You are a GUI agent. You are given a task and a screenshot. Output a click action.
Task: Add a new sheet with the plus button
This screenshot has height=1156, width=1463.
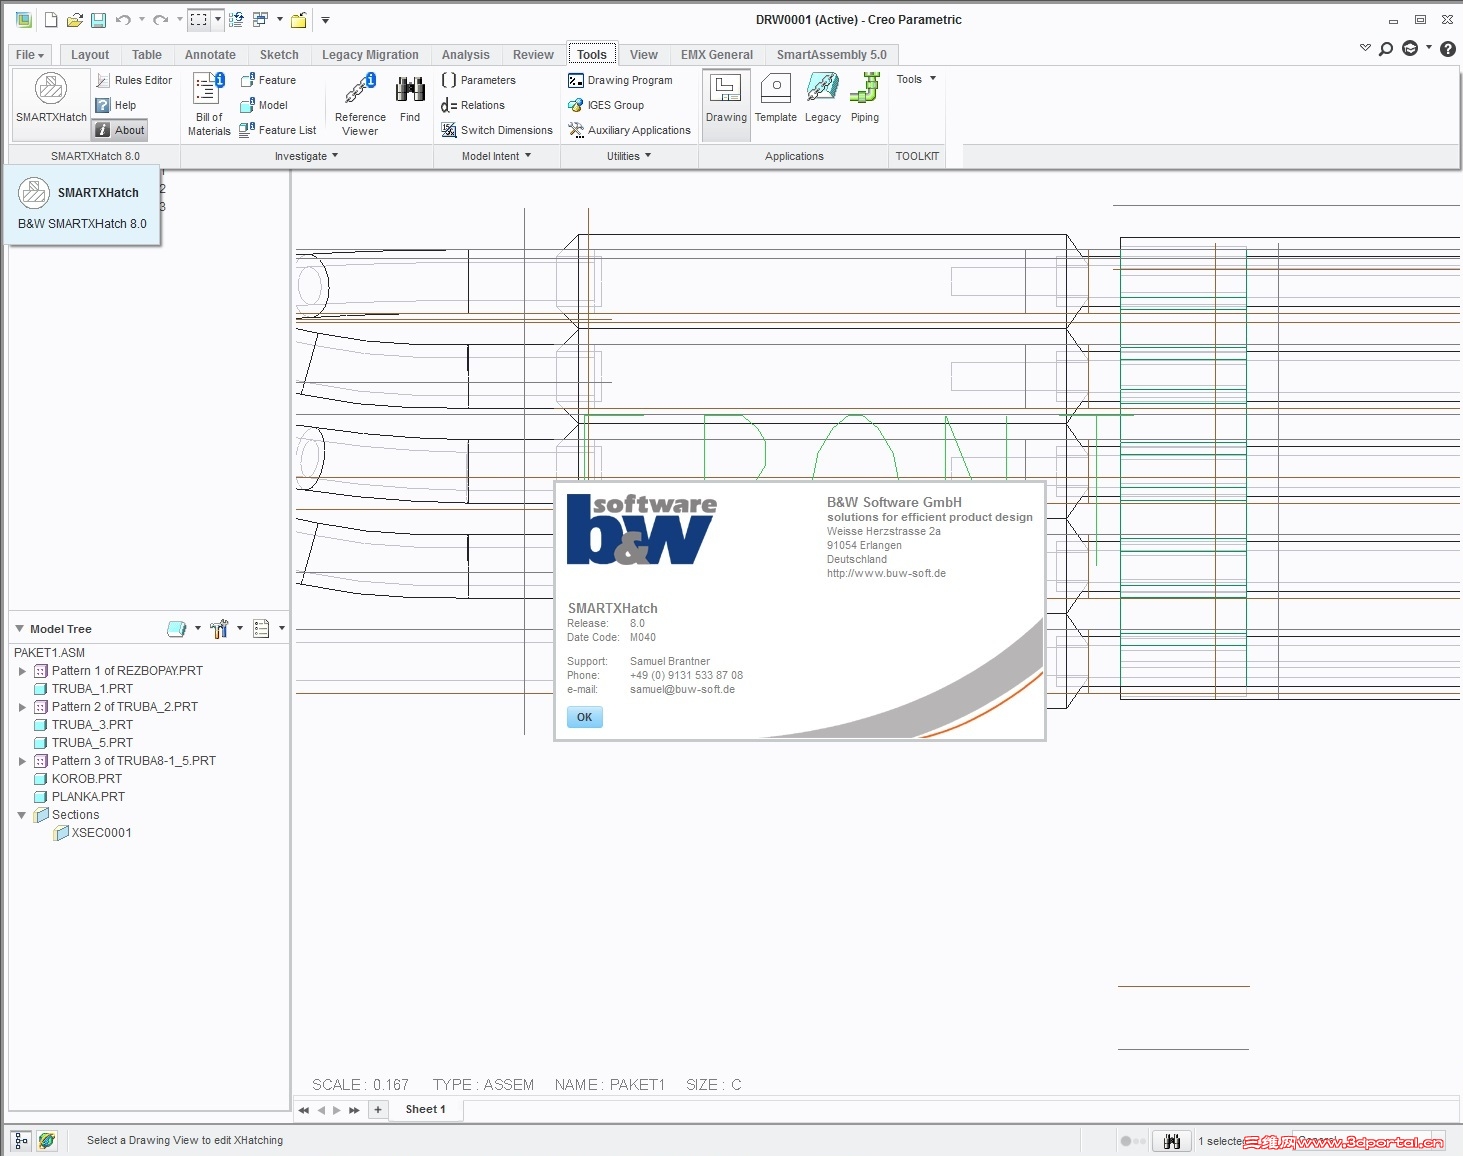tap(378, 1110)
